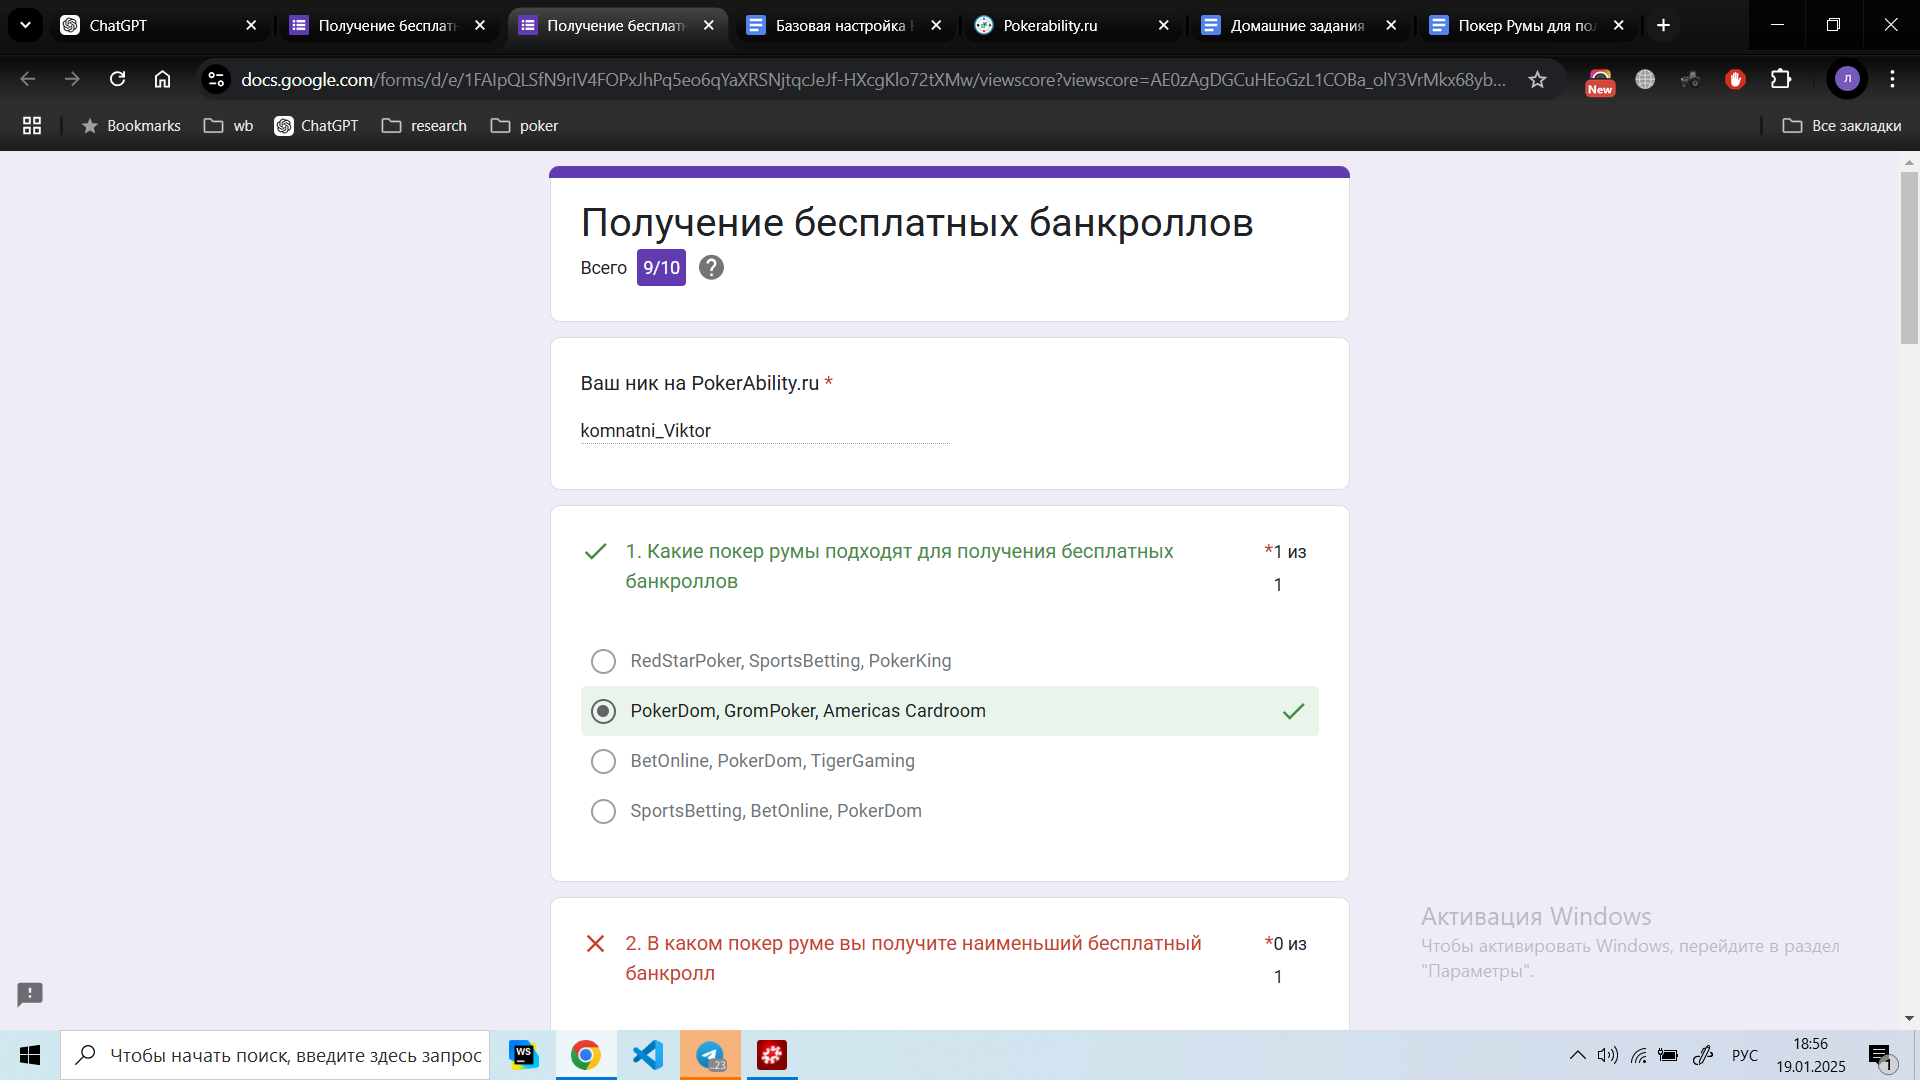The height and width of the screenshot is (1080, 1920).
Task: Open Telegram from the taskbar
Action: (710, 1055)
